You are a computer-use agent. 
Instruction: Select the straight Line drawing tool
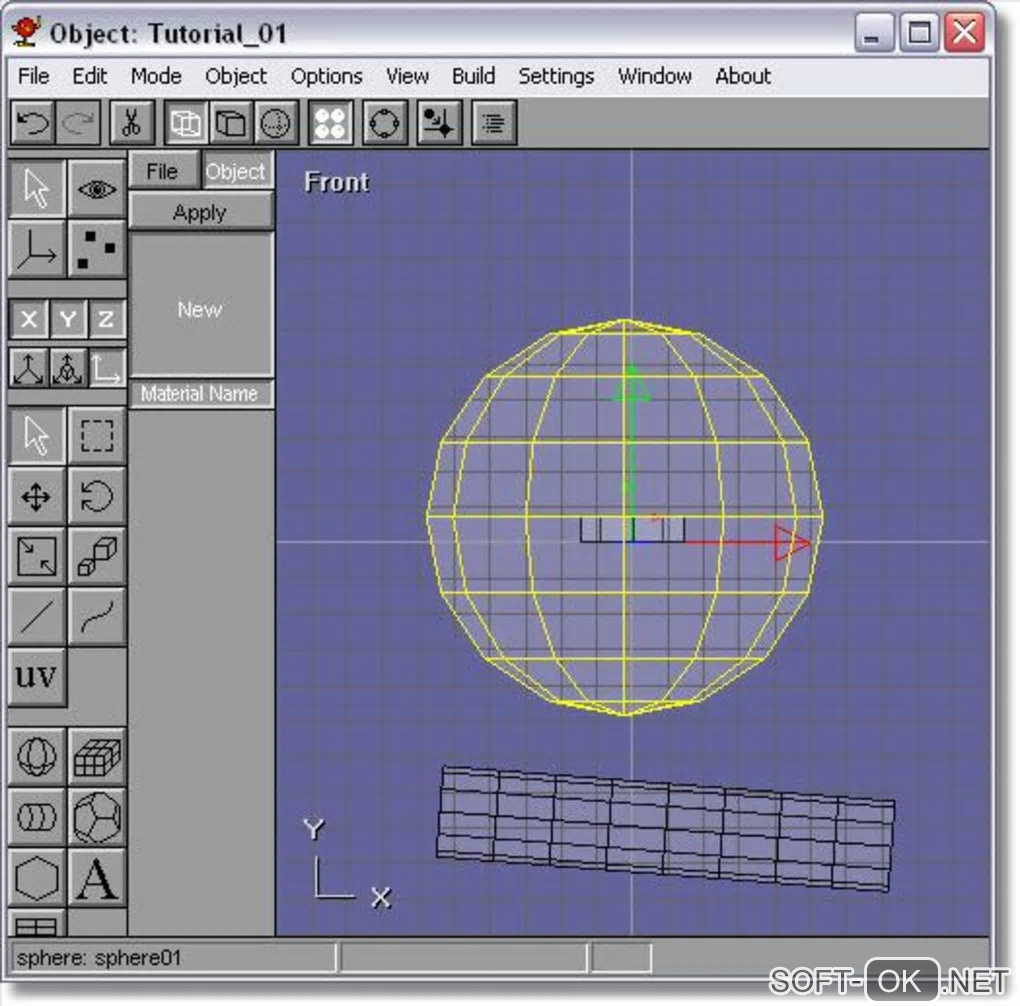coord(37,617)
